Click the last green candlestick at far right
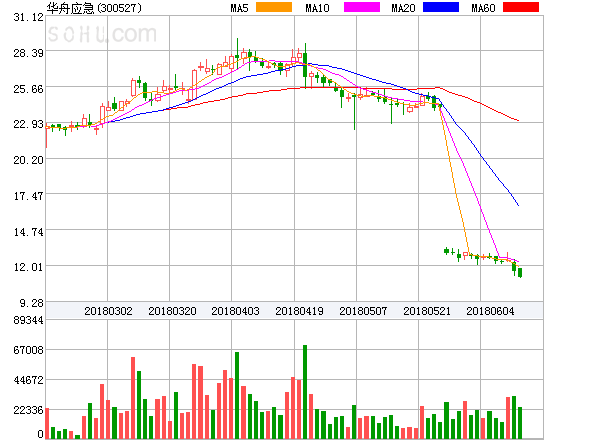 tap(520, 272)
